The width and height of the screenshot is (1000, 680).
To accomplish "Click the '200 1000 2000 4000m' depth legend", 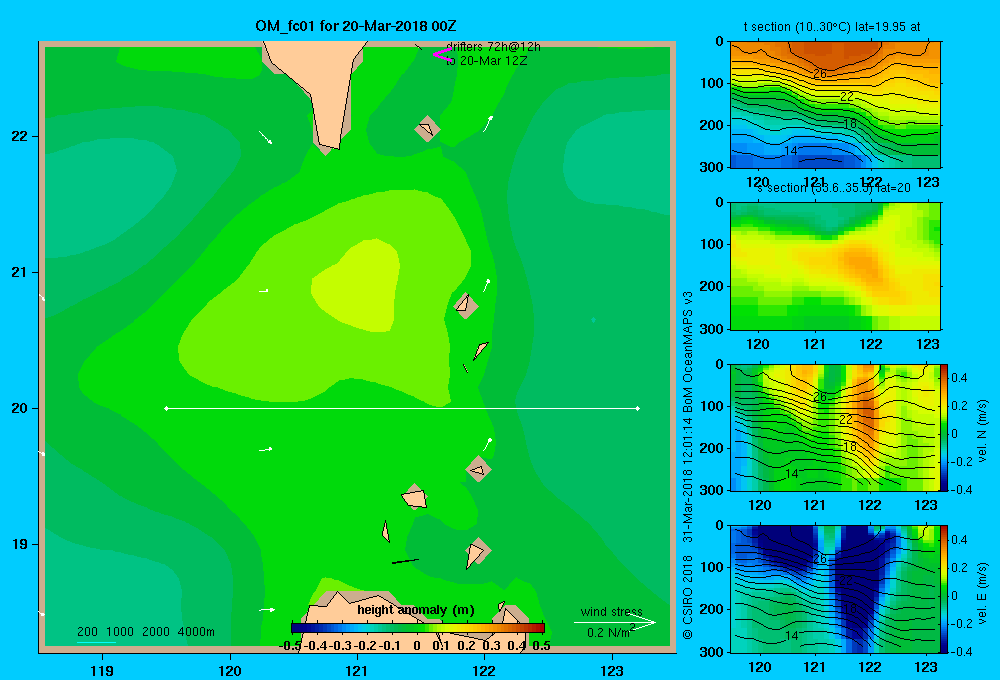I will click(x=145, y=632).
